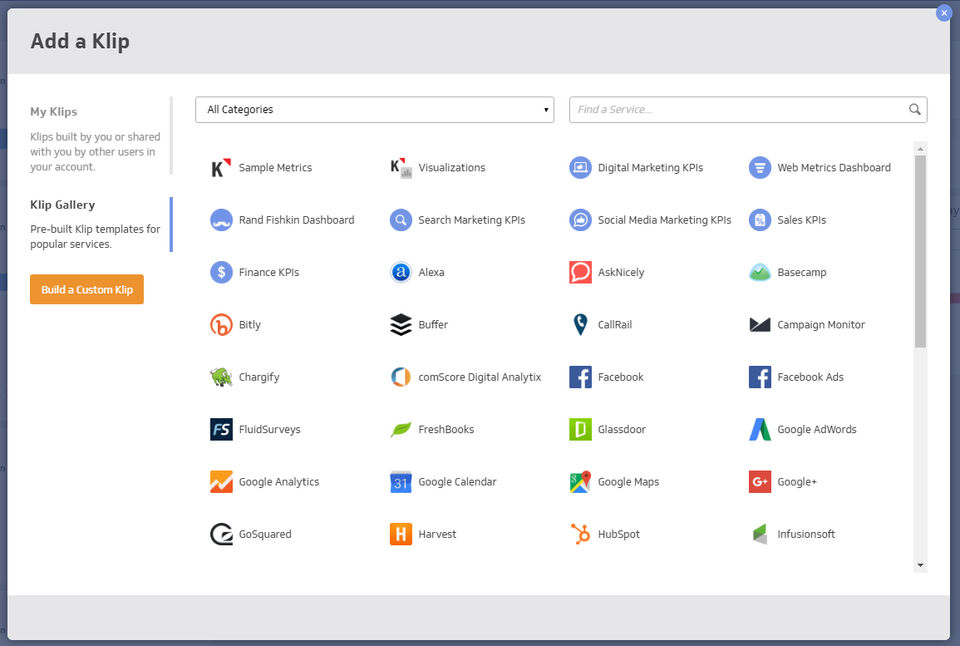Screen dimensions: 960x646
Task: Click the Google Analytics label
Action: point(279,482)
